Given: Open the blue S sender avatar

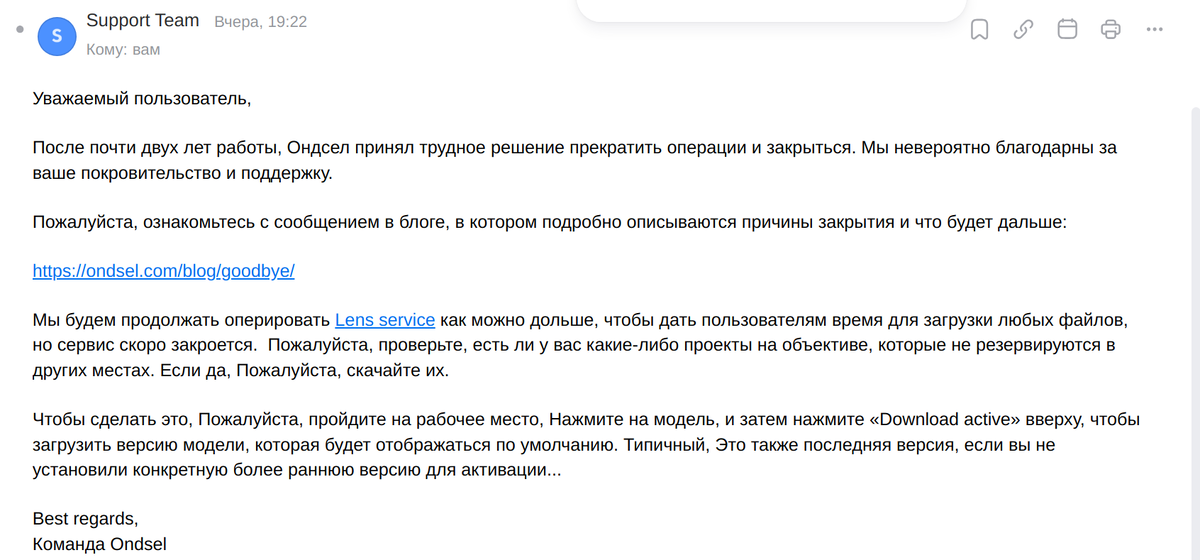Looking at the screenshot, I should pyautogui.click(x=56, y=36).
